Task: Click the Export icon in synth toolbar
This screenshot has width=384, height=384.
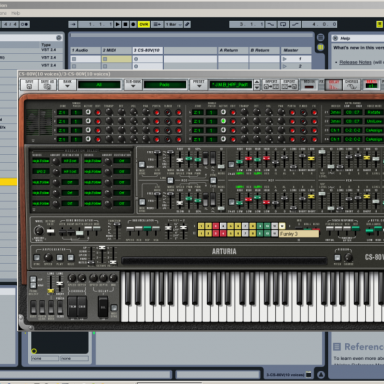Action: click(289, 85)
